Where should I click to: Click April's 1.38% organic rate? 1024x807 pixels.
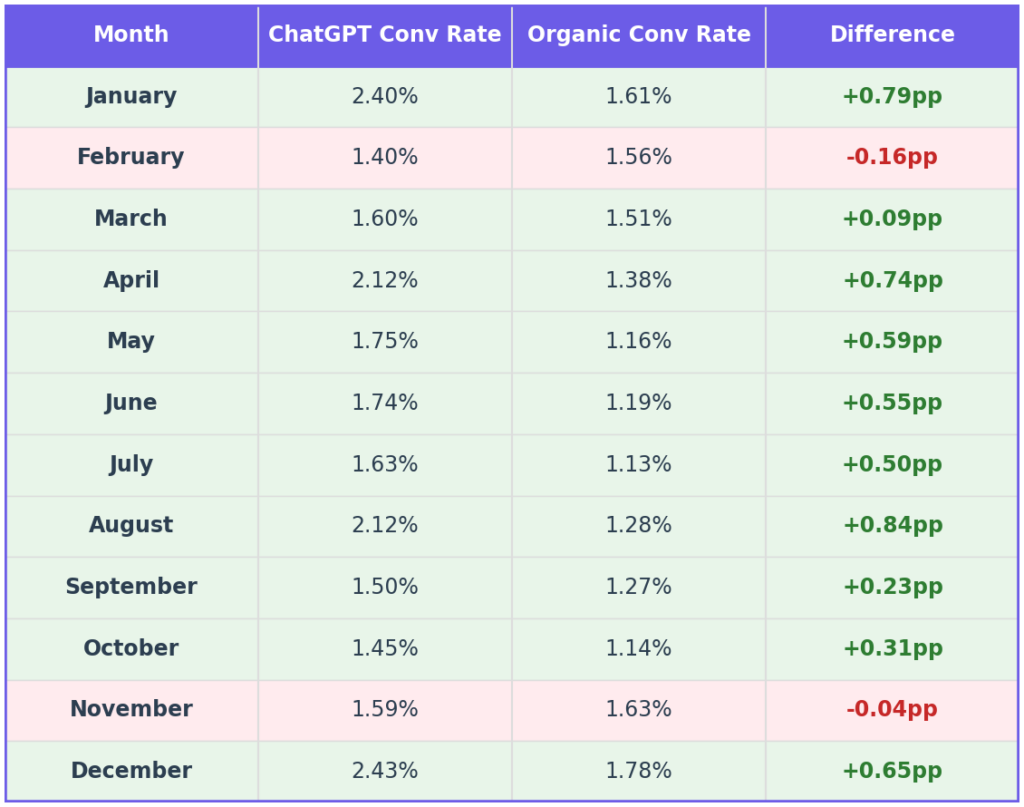639,281
